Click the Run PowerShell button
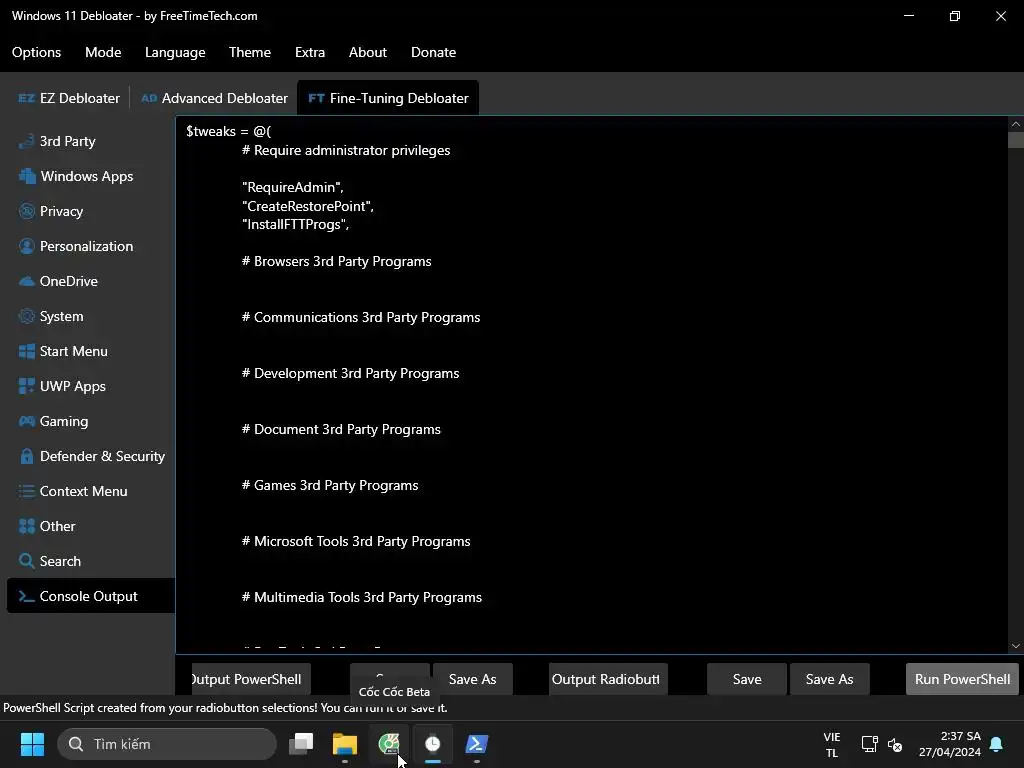1024x768 pixels. point(962,679)
